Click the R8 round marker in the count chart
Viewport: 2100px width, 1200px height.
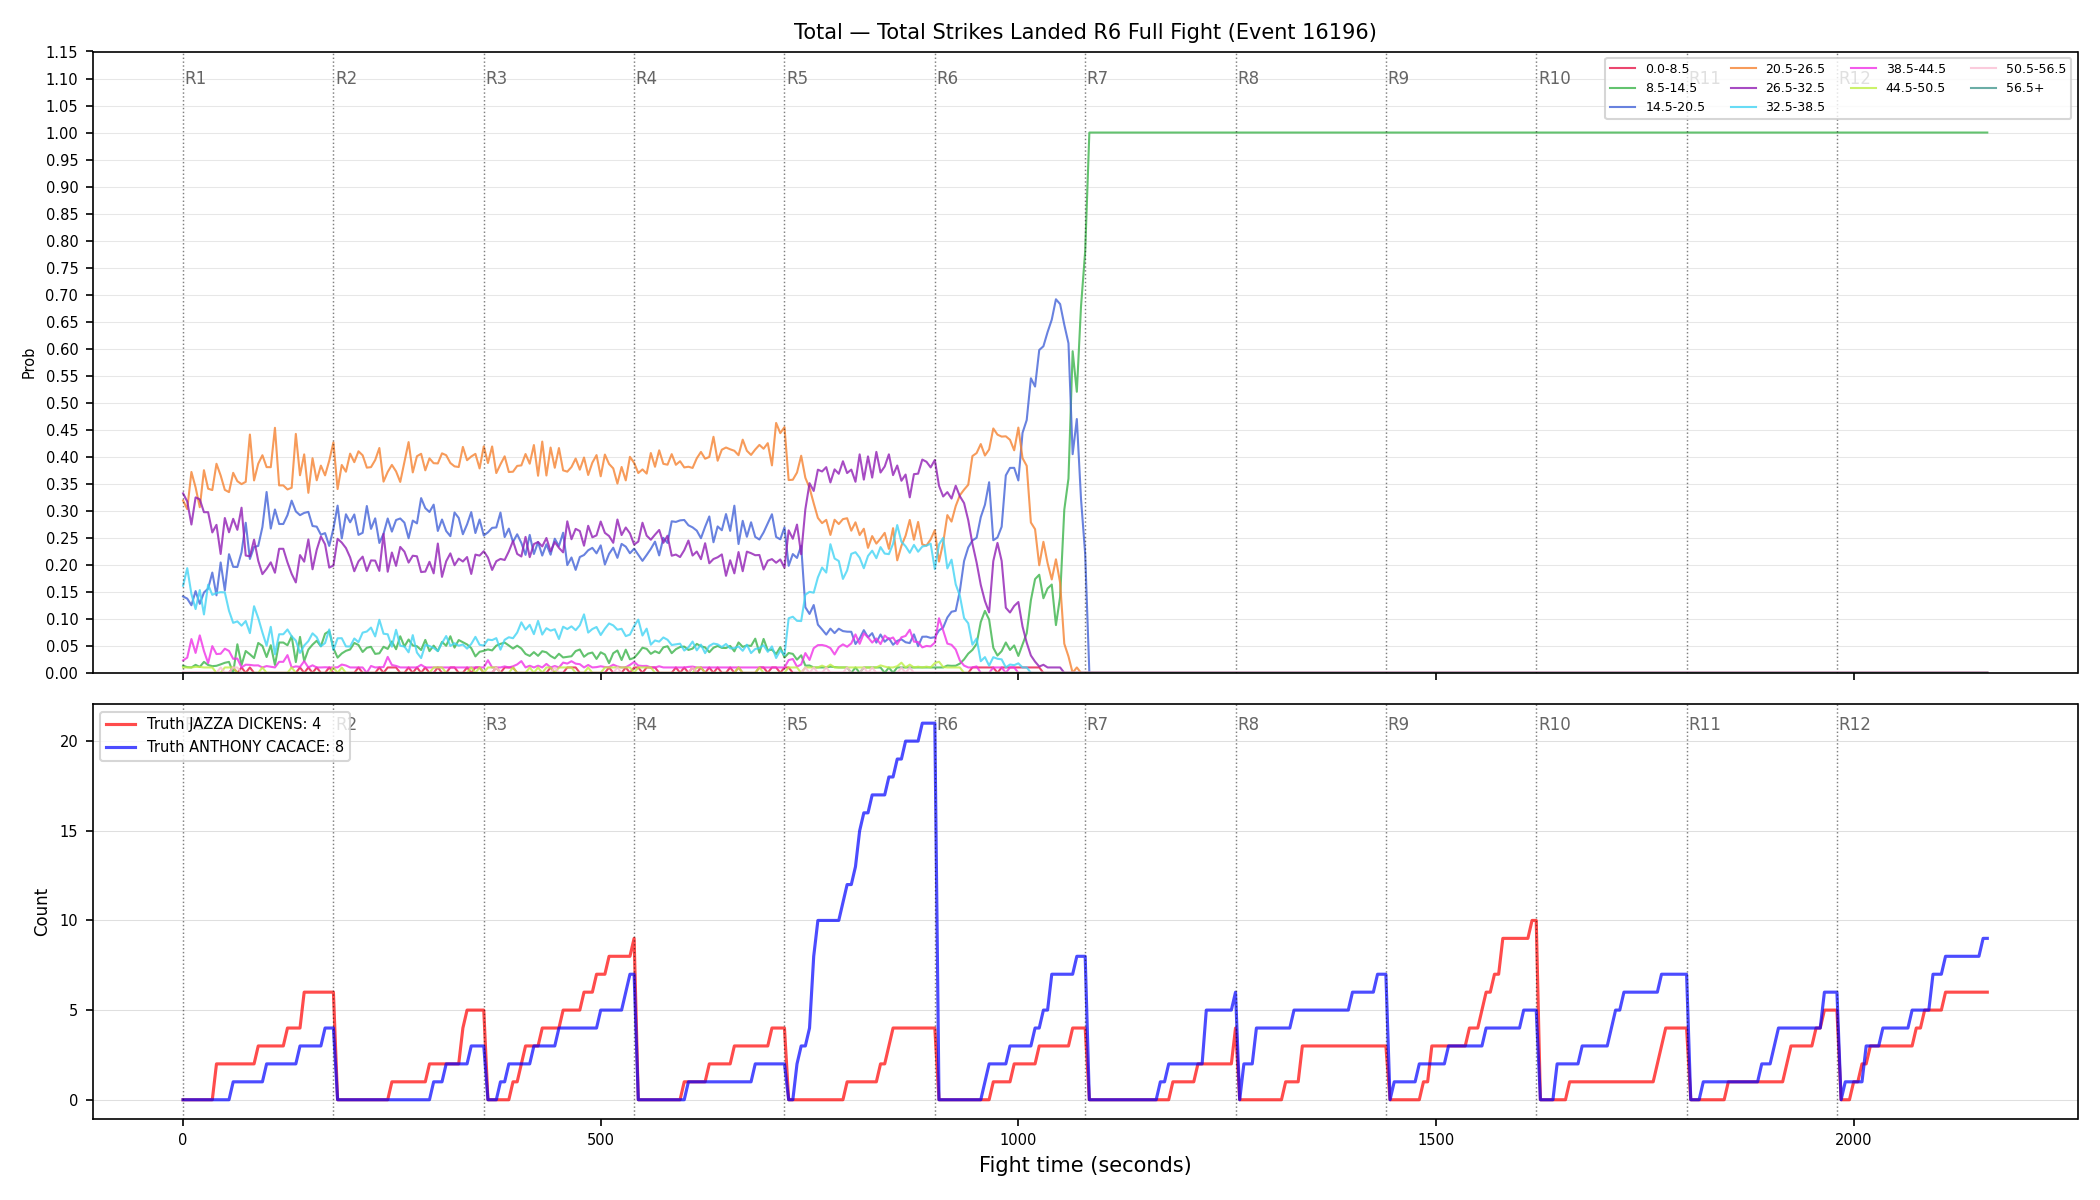pos(1248,724)
